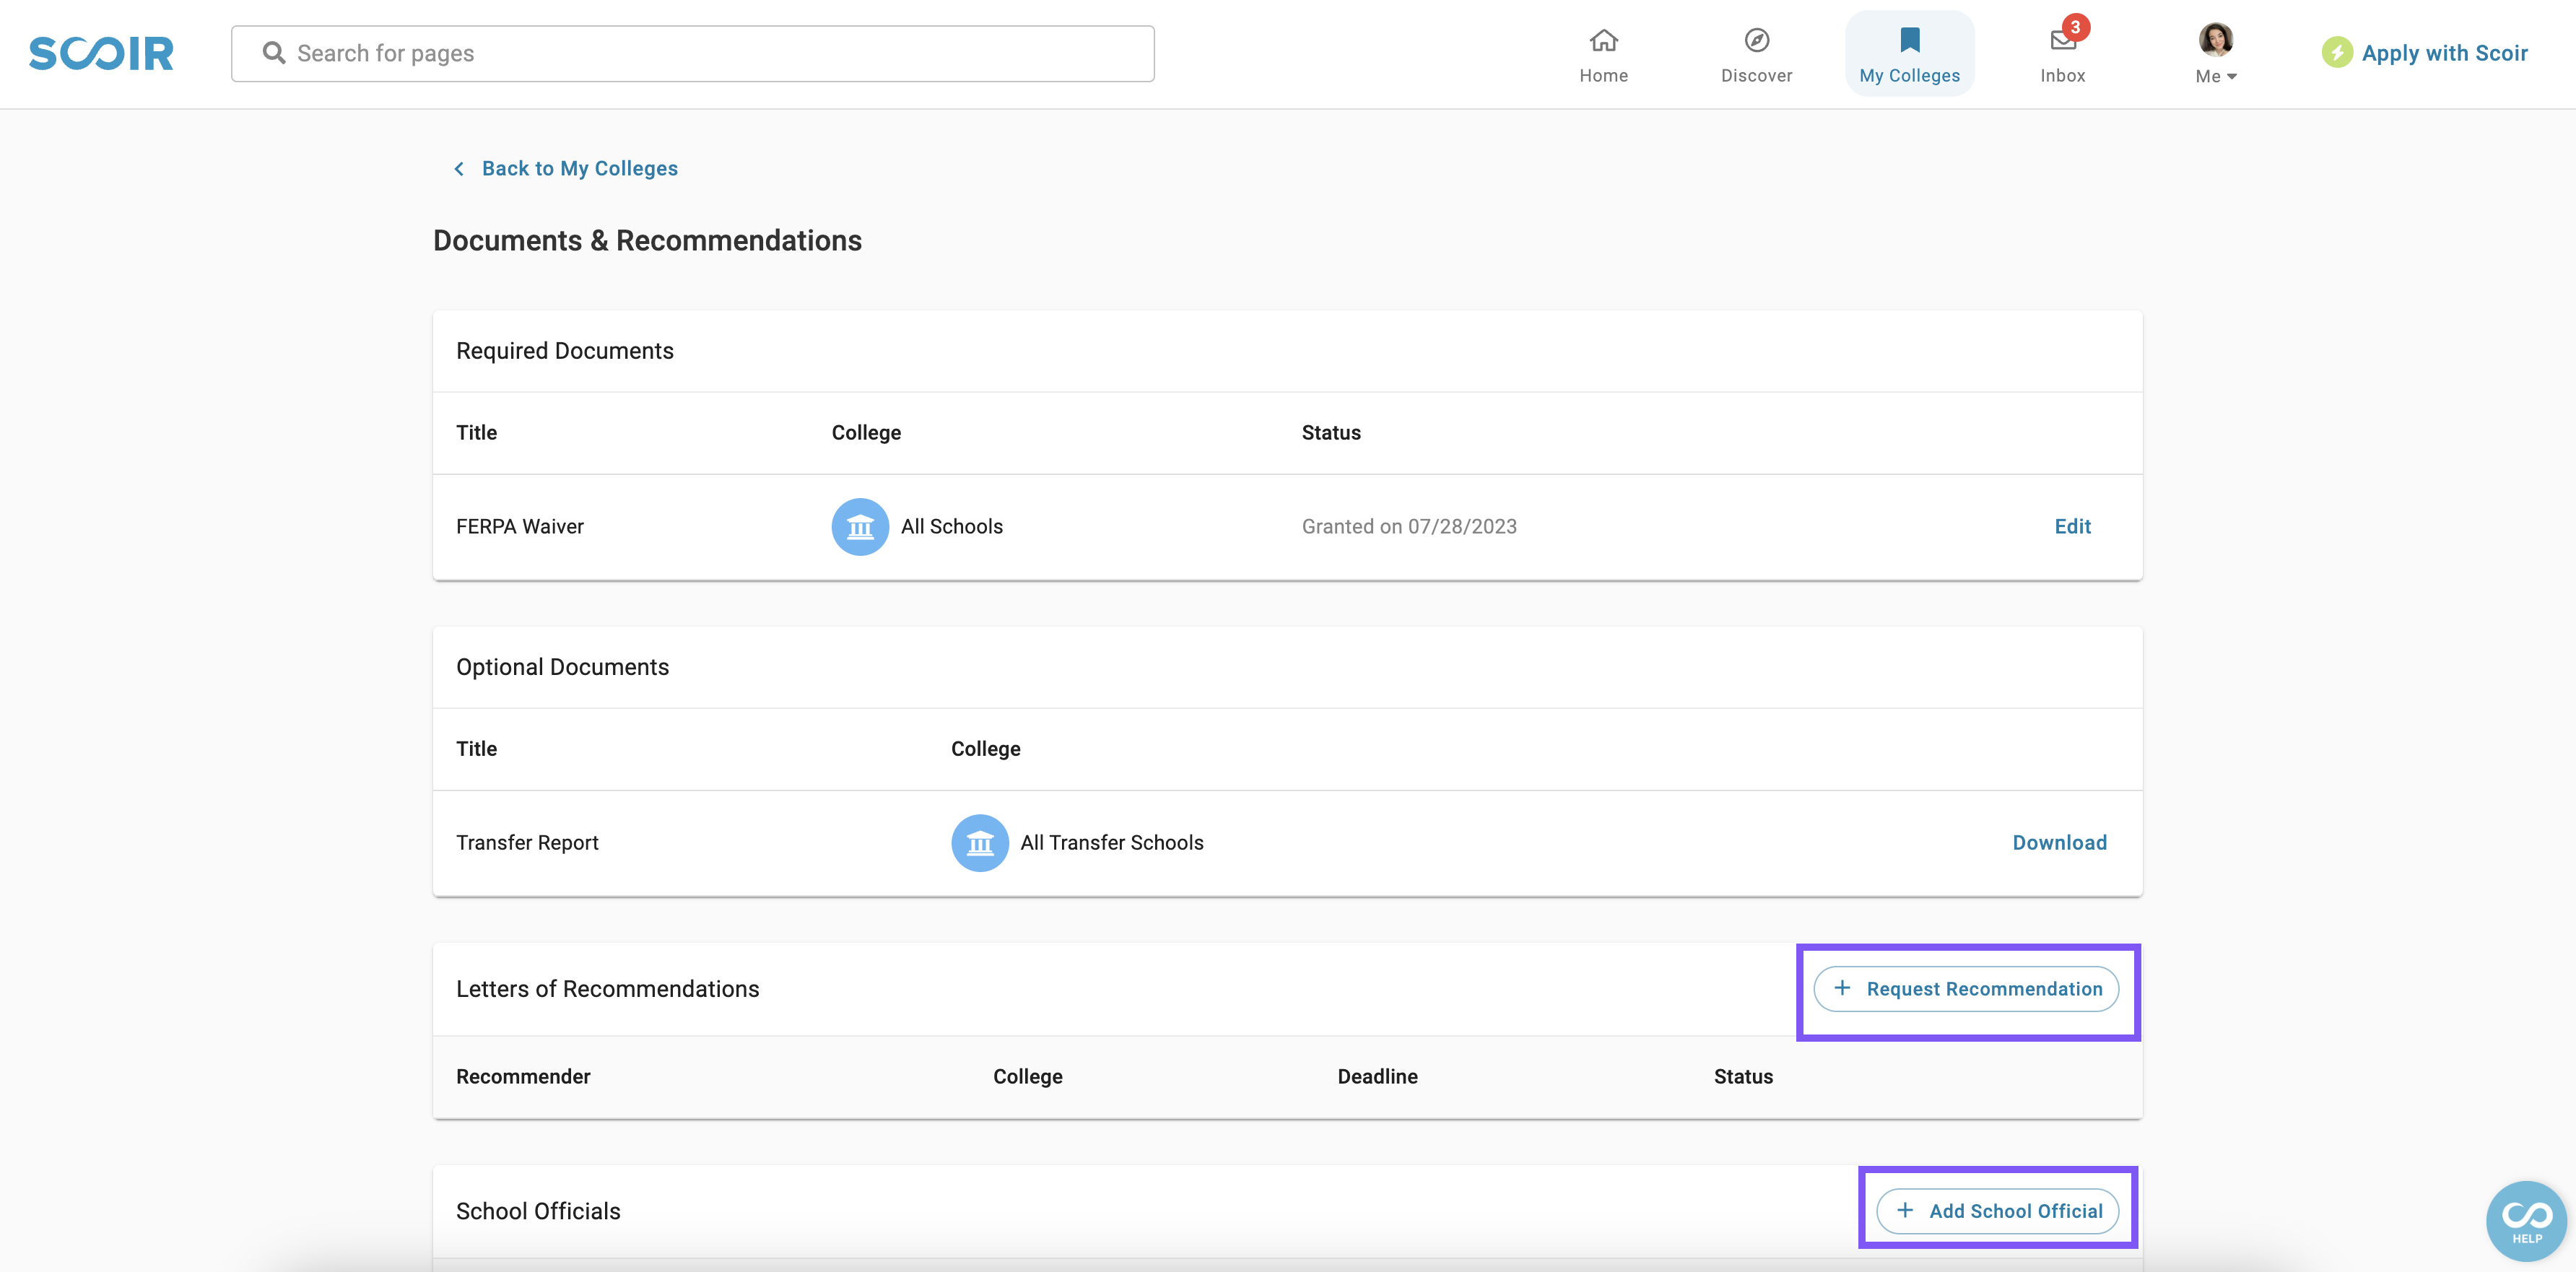Download the Transfer Report
Viewport: 2576px width, 1272px height.
(2059, 843)
